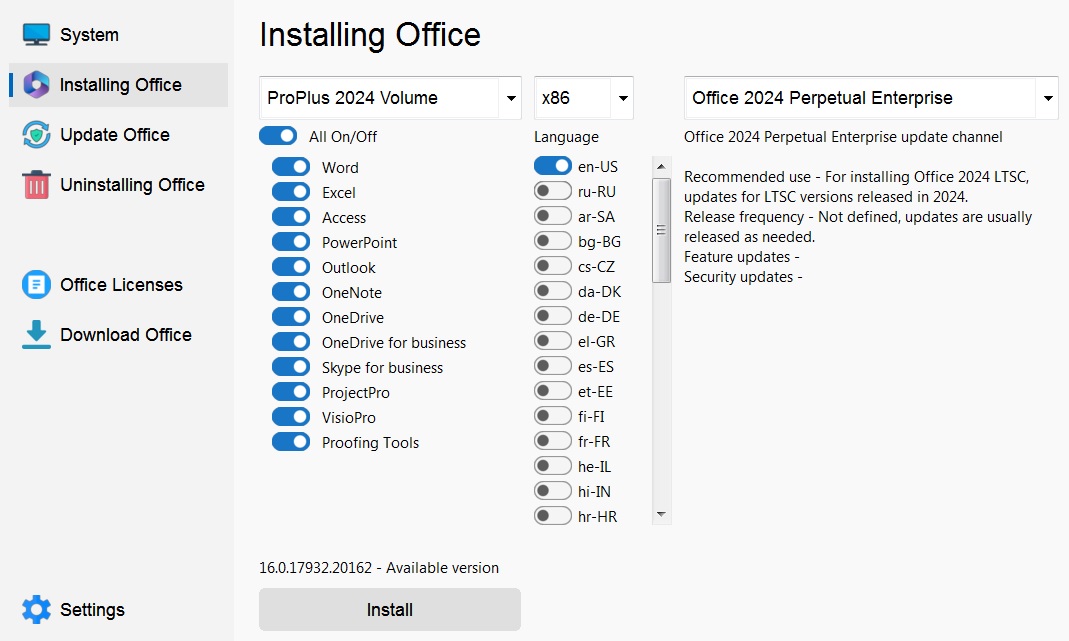Screen dimensions: 1069x641
Task: Enable the cs-CZ language toggle
Action: 553,266
